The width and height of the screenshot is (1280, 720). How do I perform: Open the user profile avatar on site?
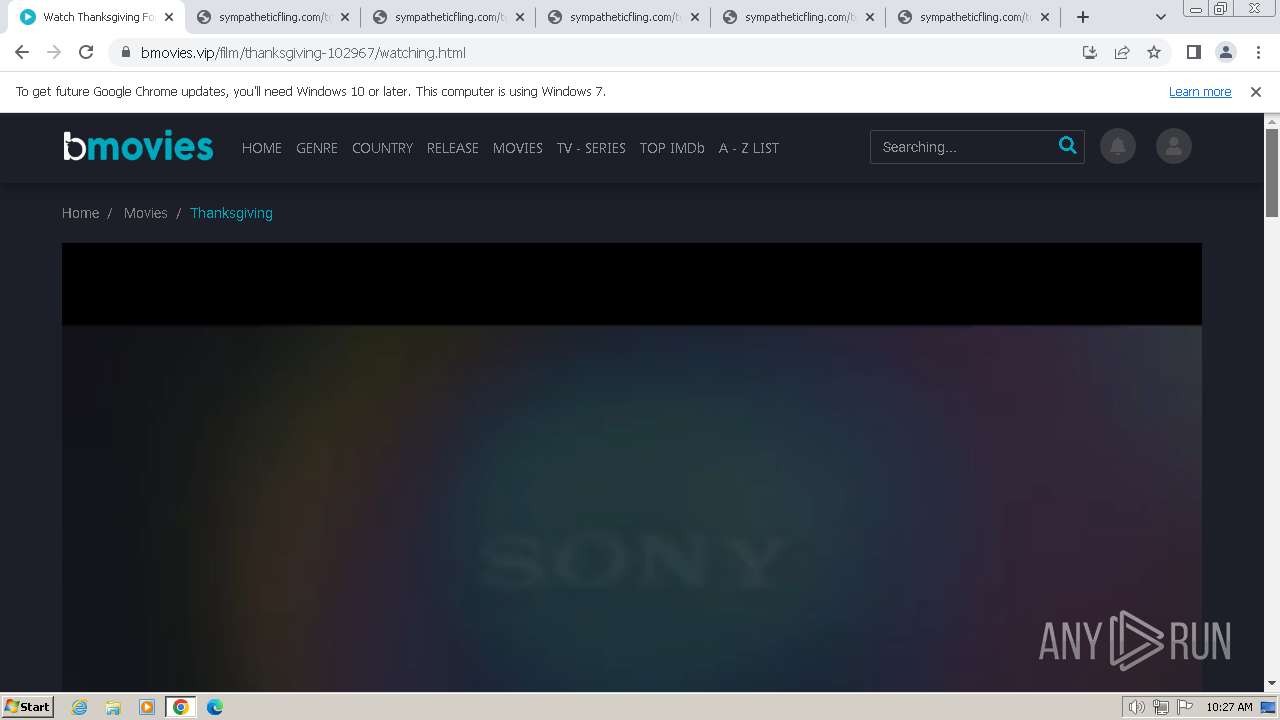click(x=1173, y=147)
